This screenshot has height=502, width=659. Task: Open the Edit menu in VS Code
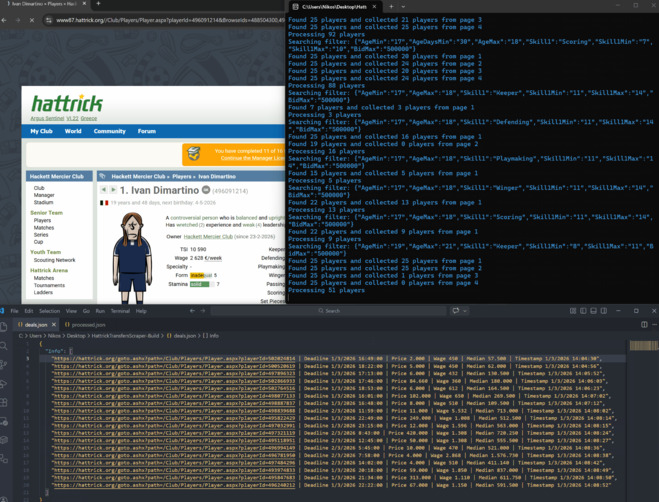29,311
